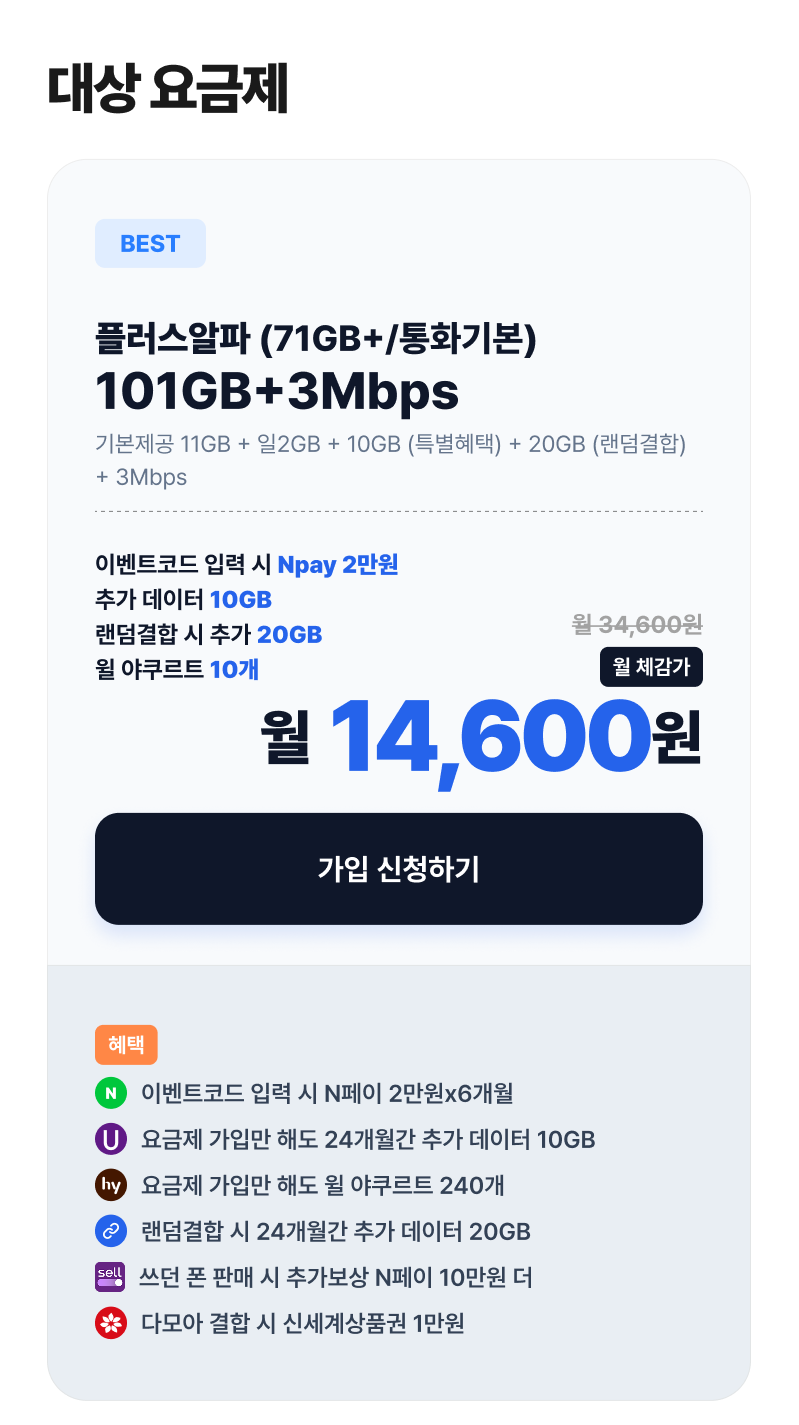Click the 월 야쿠르트 10개 benefit line
This screenshot has width=799, height=1425.
[175, 669]
